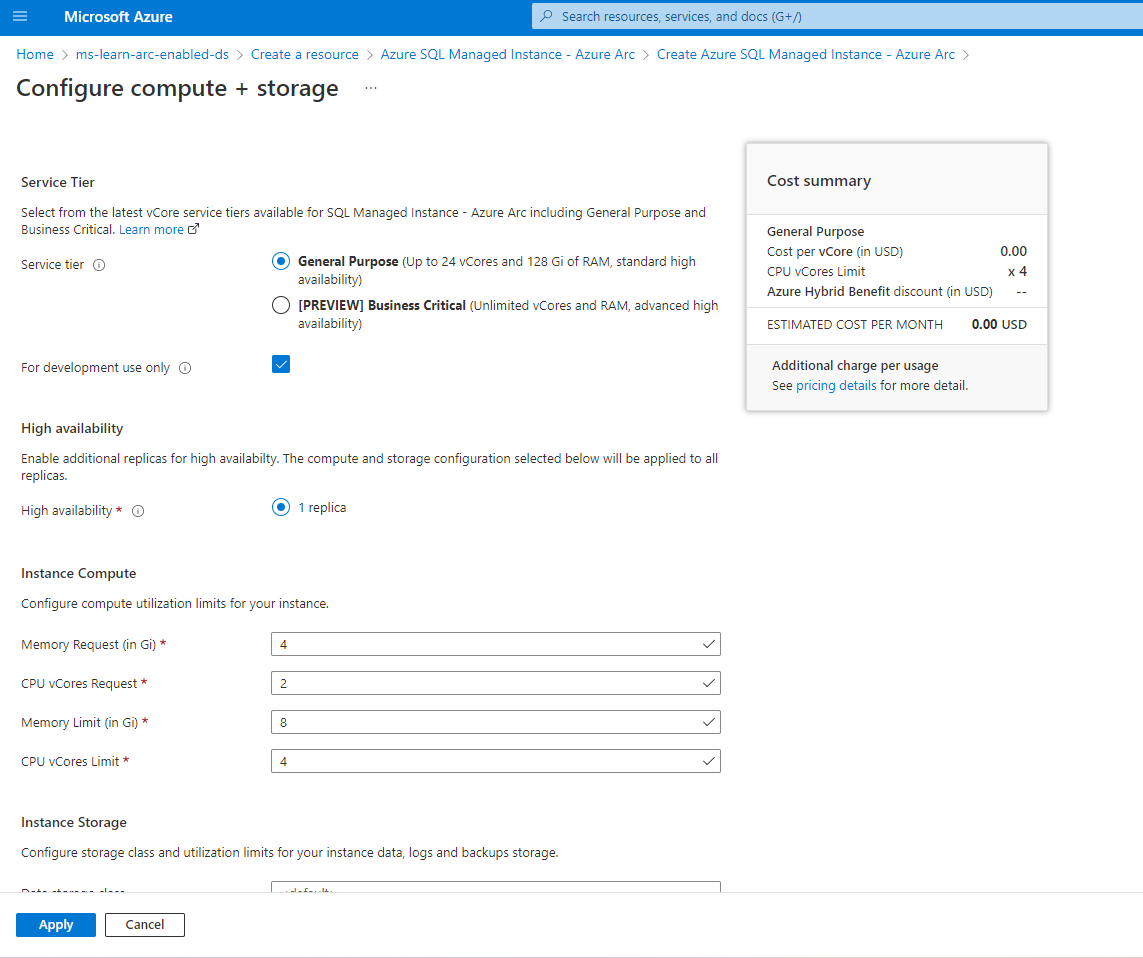The height and width of the screenshot is (958, 1143).
Task: Click the search magnifier icon
Action: (546, 16)
